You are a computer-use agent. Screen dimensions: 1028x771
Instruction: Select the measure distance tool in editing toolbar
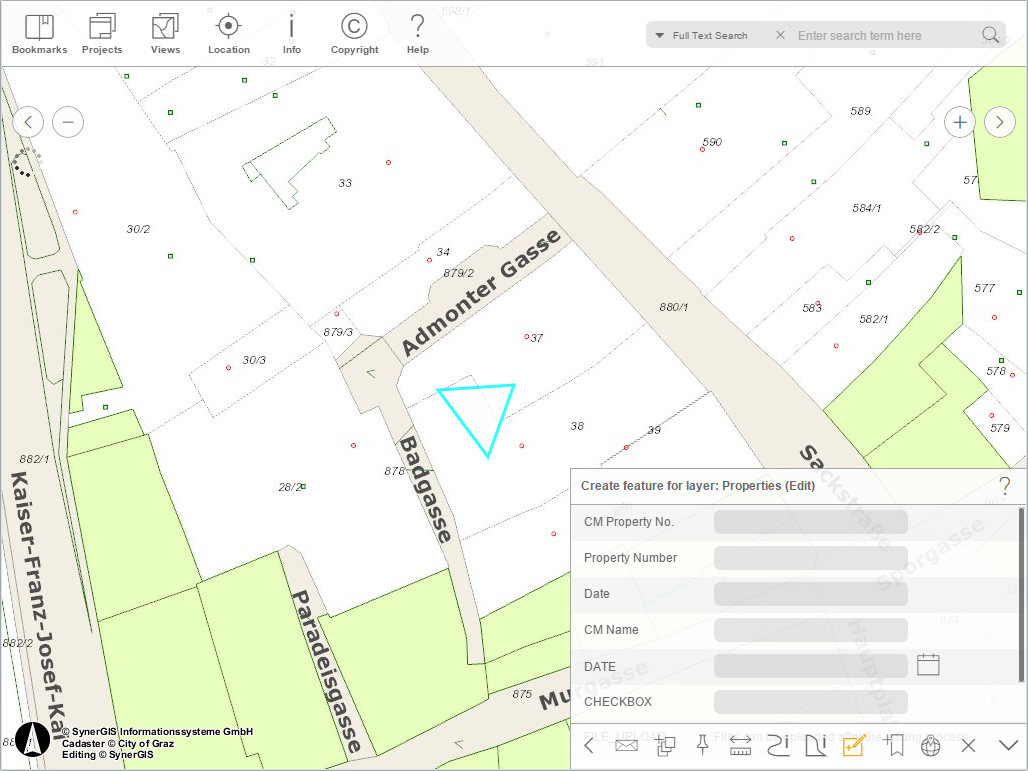740,745
